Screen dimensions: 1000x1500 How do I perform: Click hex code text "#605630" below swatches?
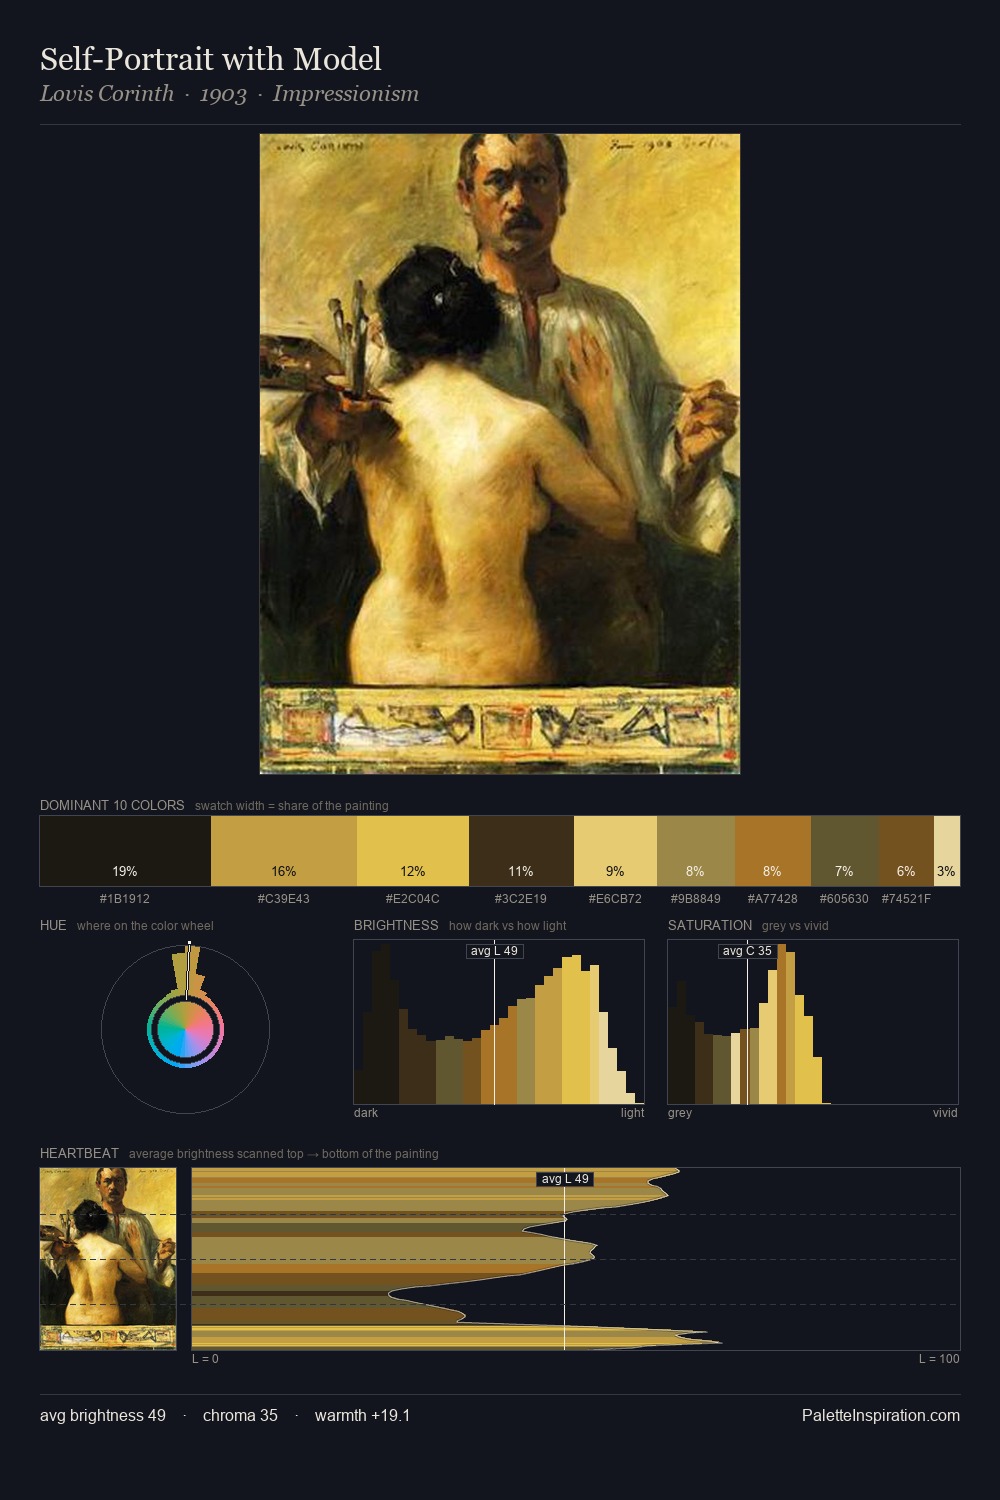845,898
